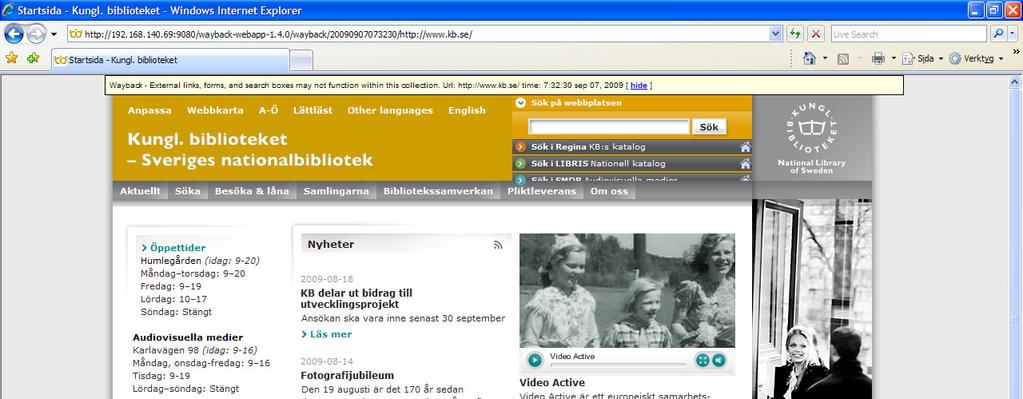Click the Sök button
Screen dimensions: 1023x399
[709, 126]
